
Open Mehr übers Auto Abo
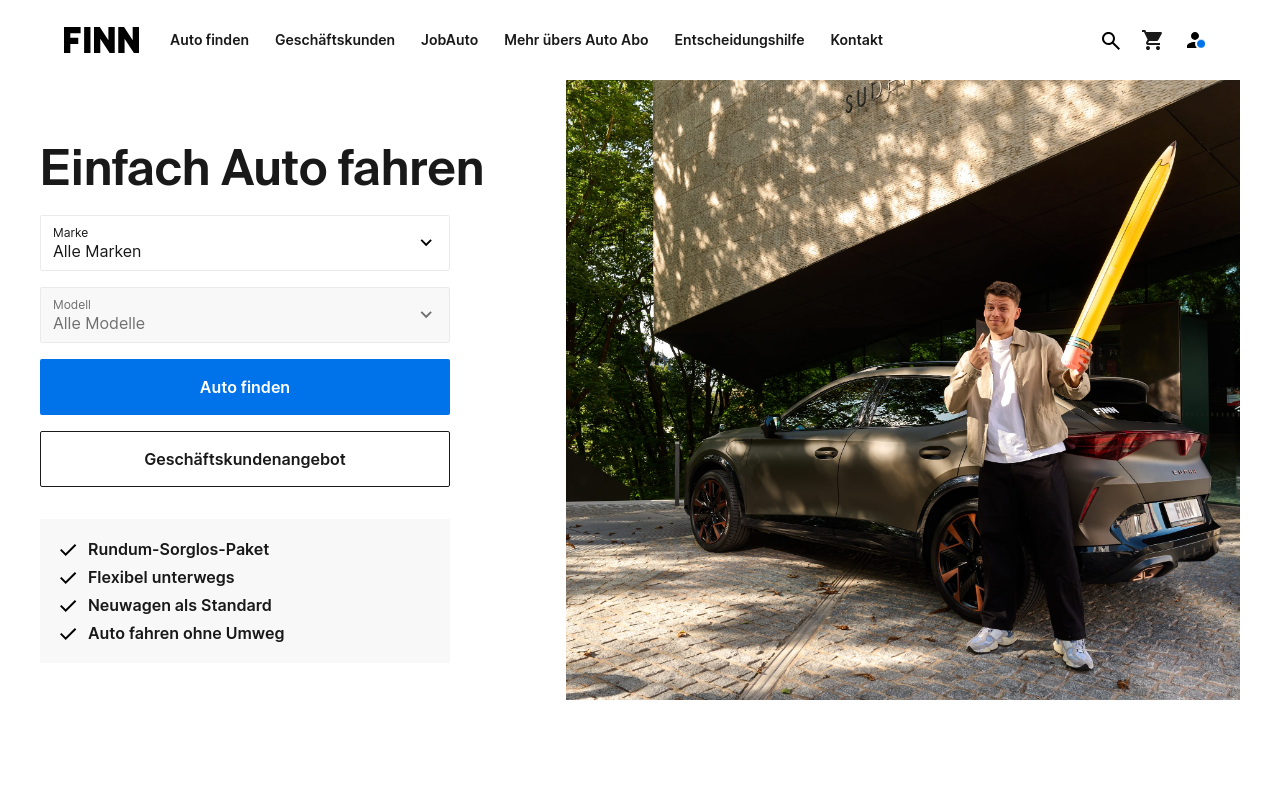coord(576,40)
